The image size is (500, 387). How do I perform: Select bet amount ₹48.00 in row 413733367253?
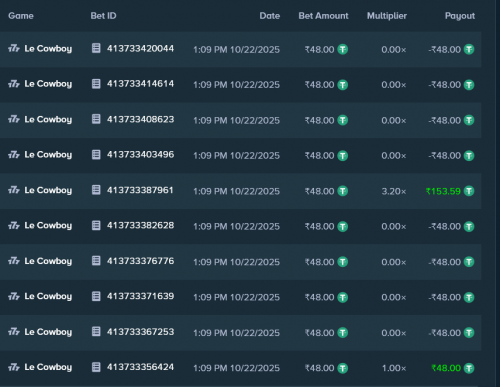pyautogui.click(x=319, y=333)
